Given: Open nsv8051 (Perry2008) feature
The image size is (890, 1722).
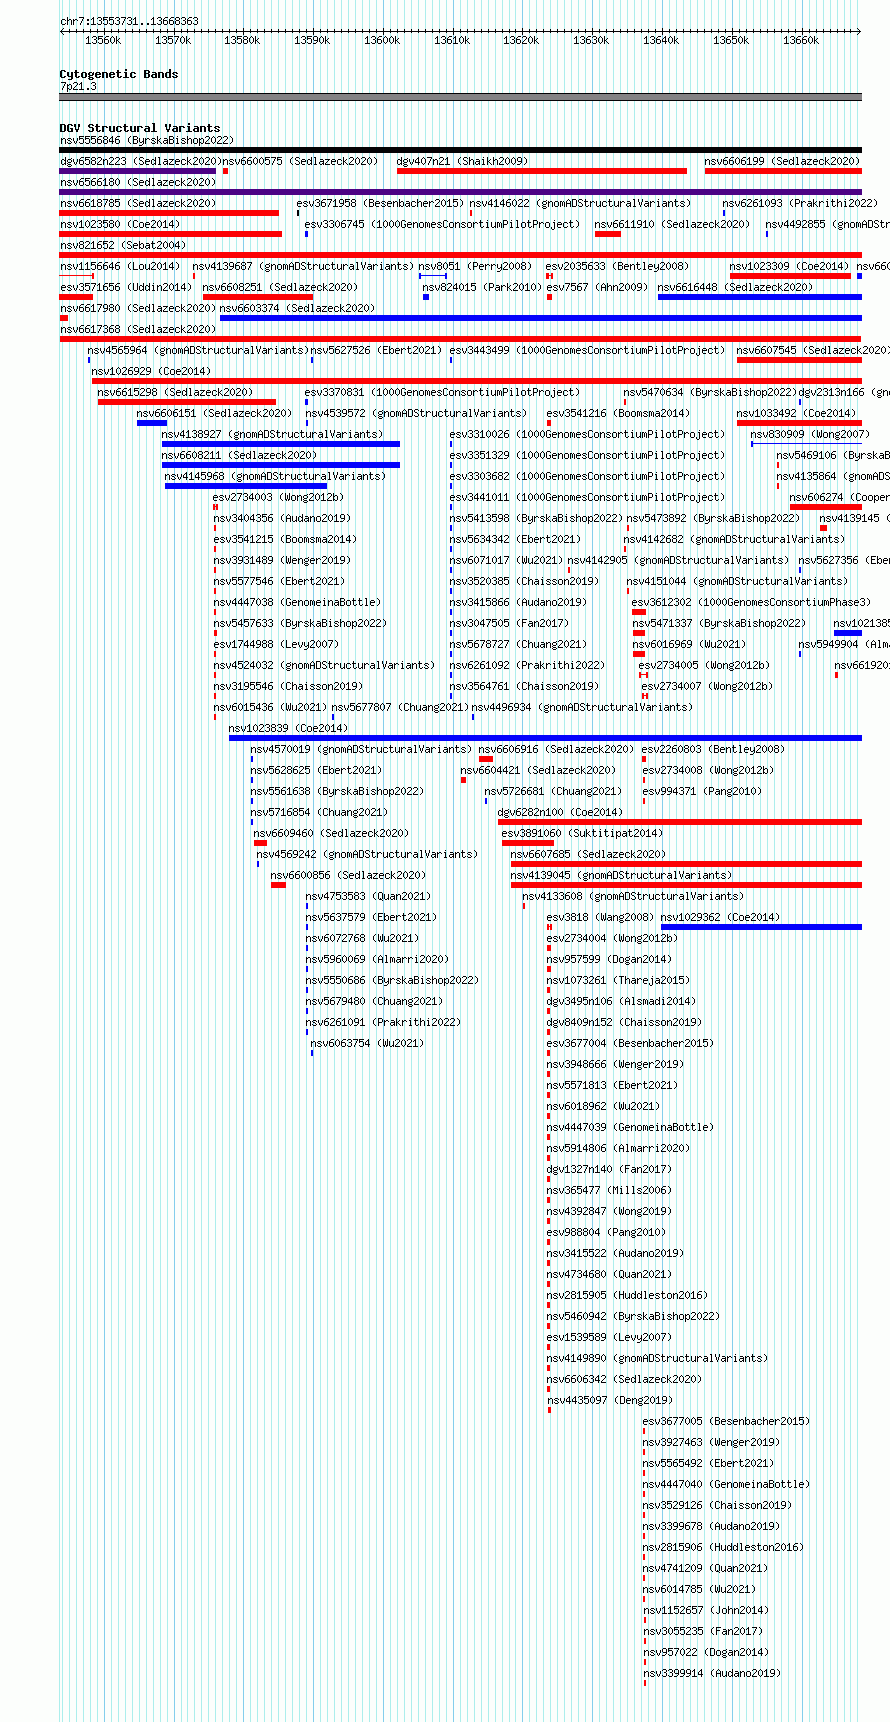Looking at the screenshot, I should 475,266.
